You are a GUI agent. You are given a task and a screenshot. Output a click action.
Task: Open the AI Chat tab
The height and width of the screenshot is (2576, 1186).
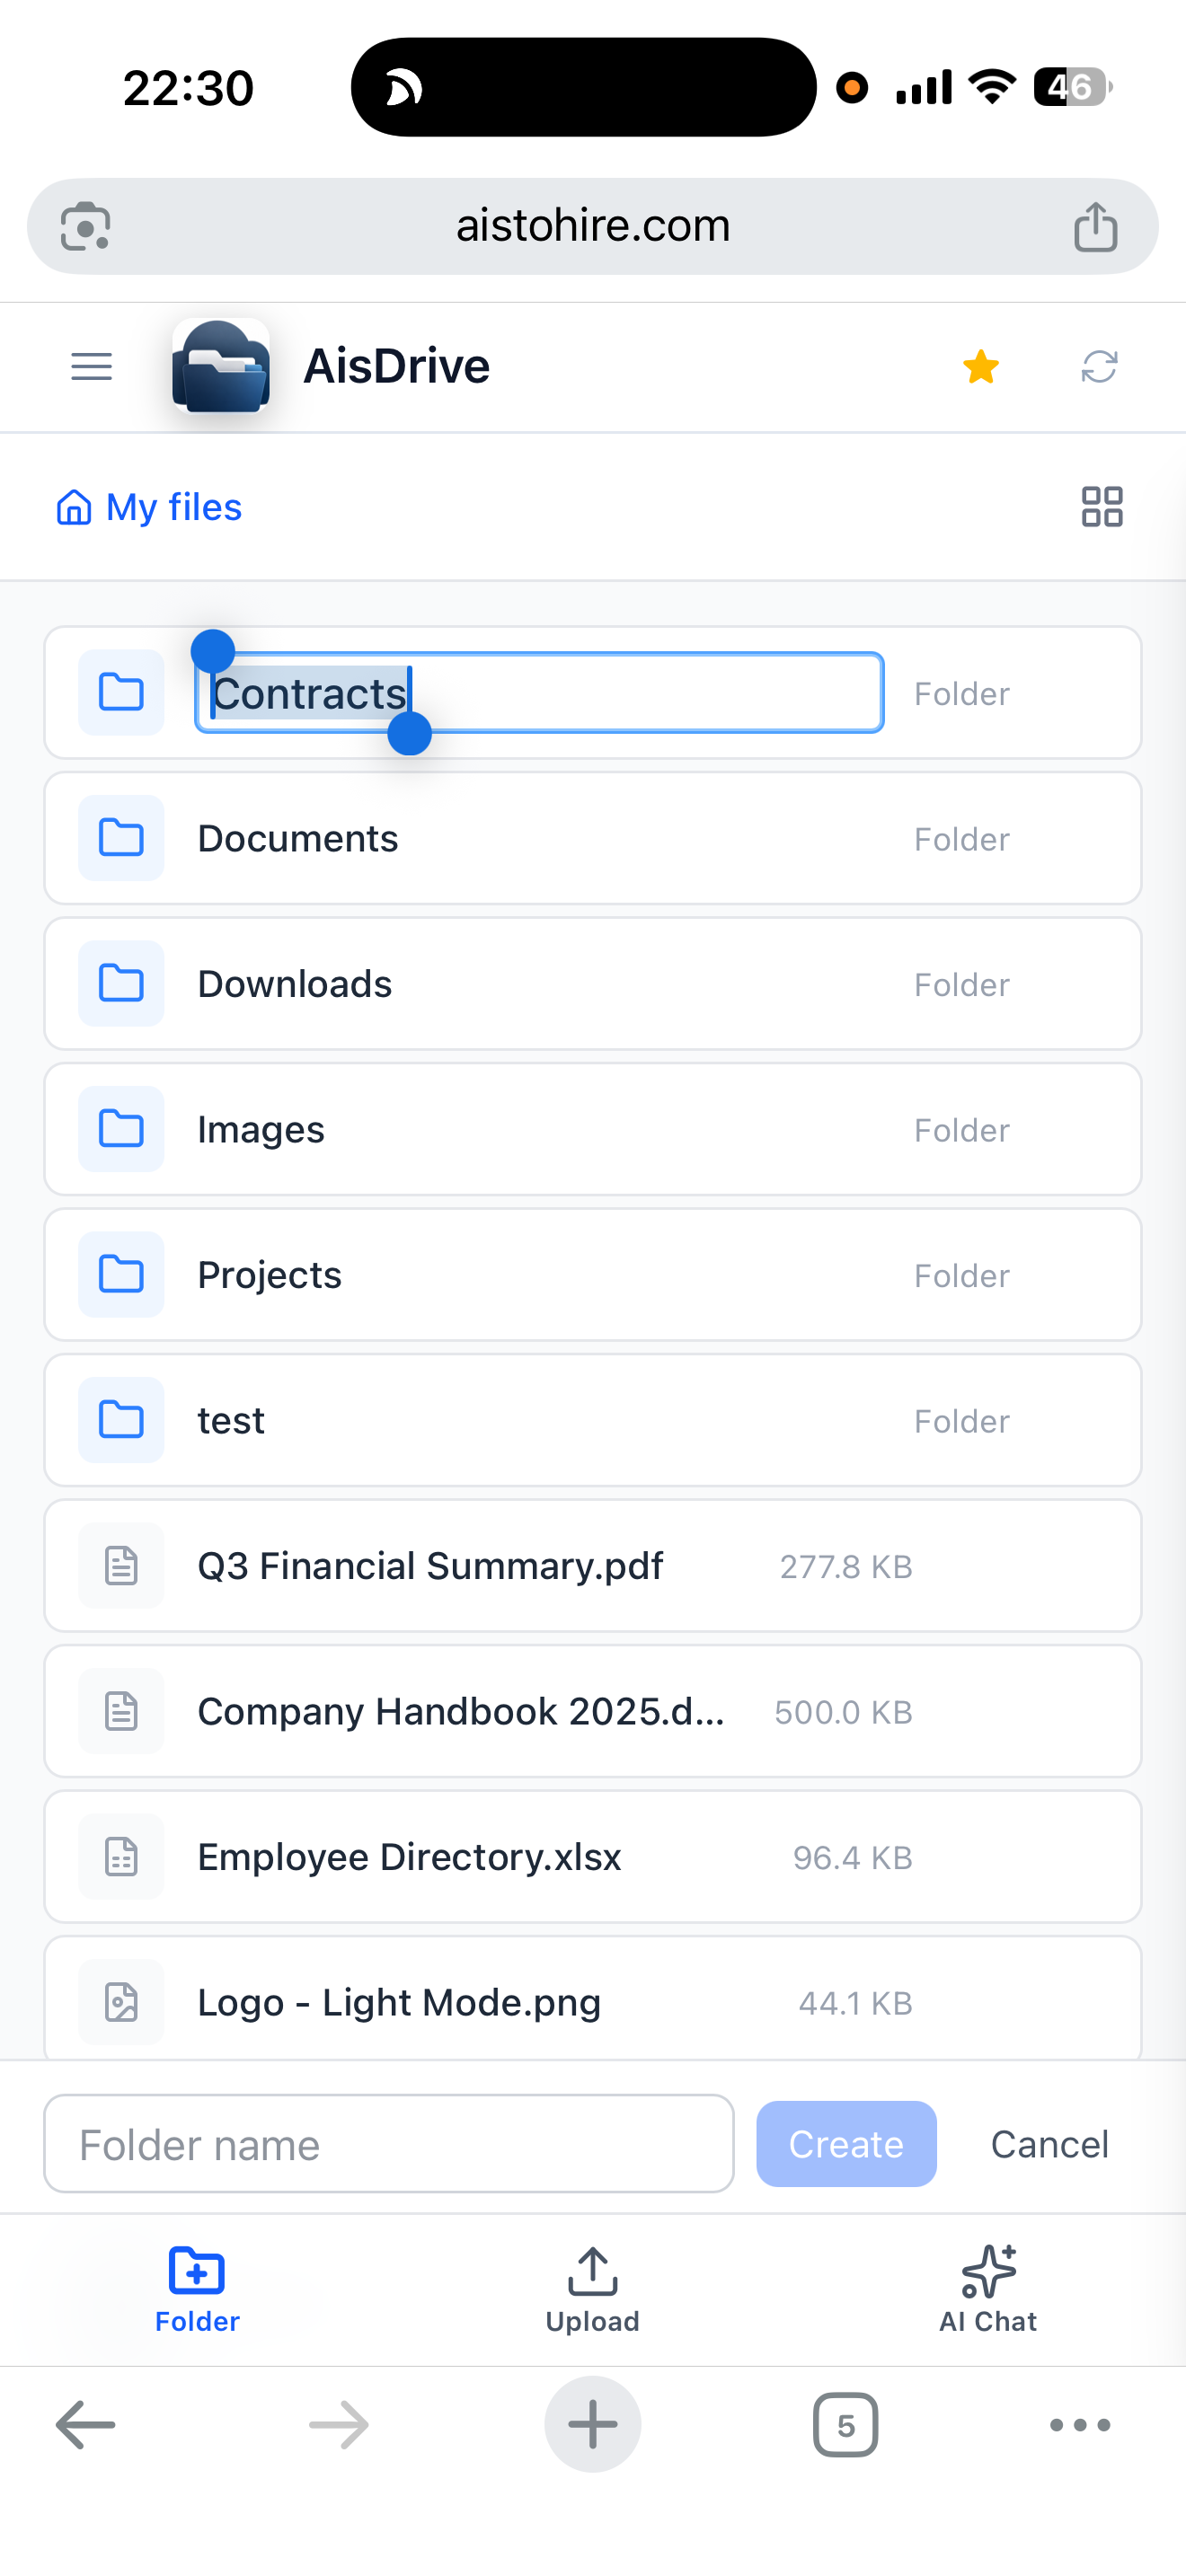pos(988,2290)
